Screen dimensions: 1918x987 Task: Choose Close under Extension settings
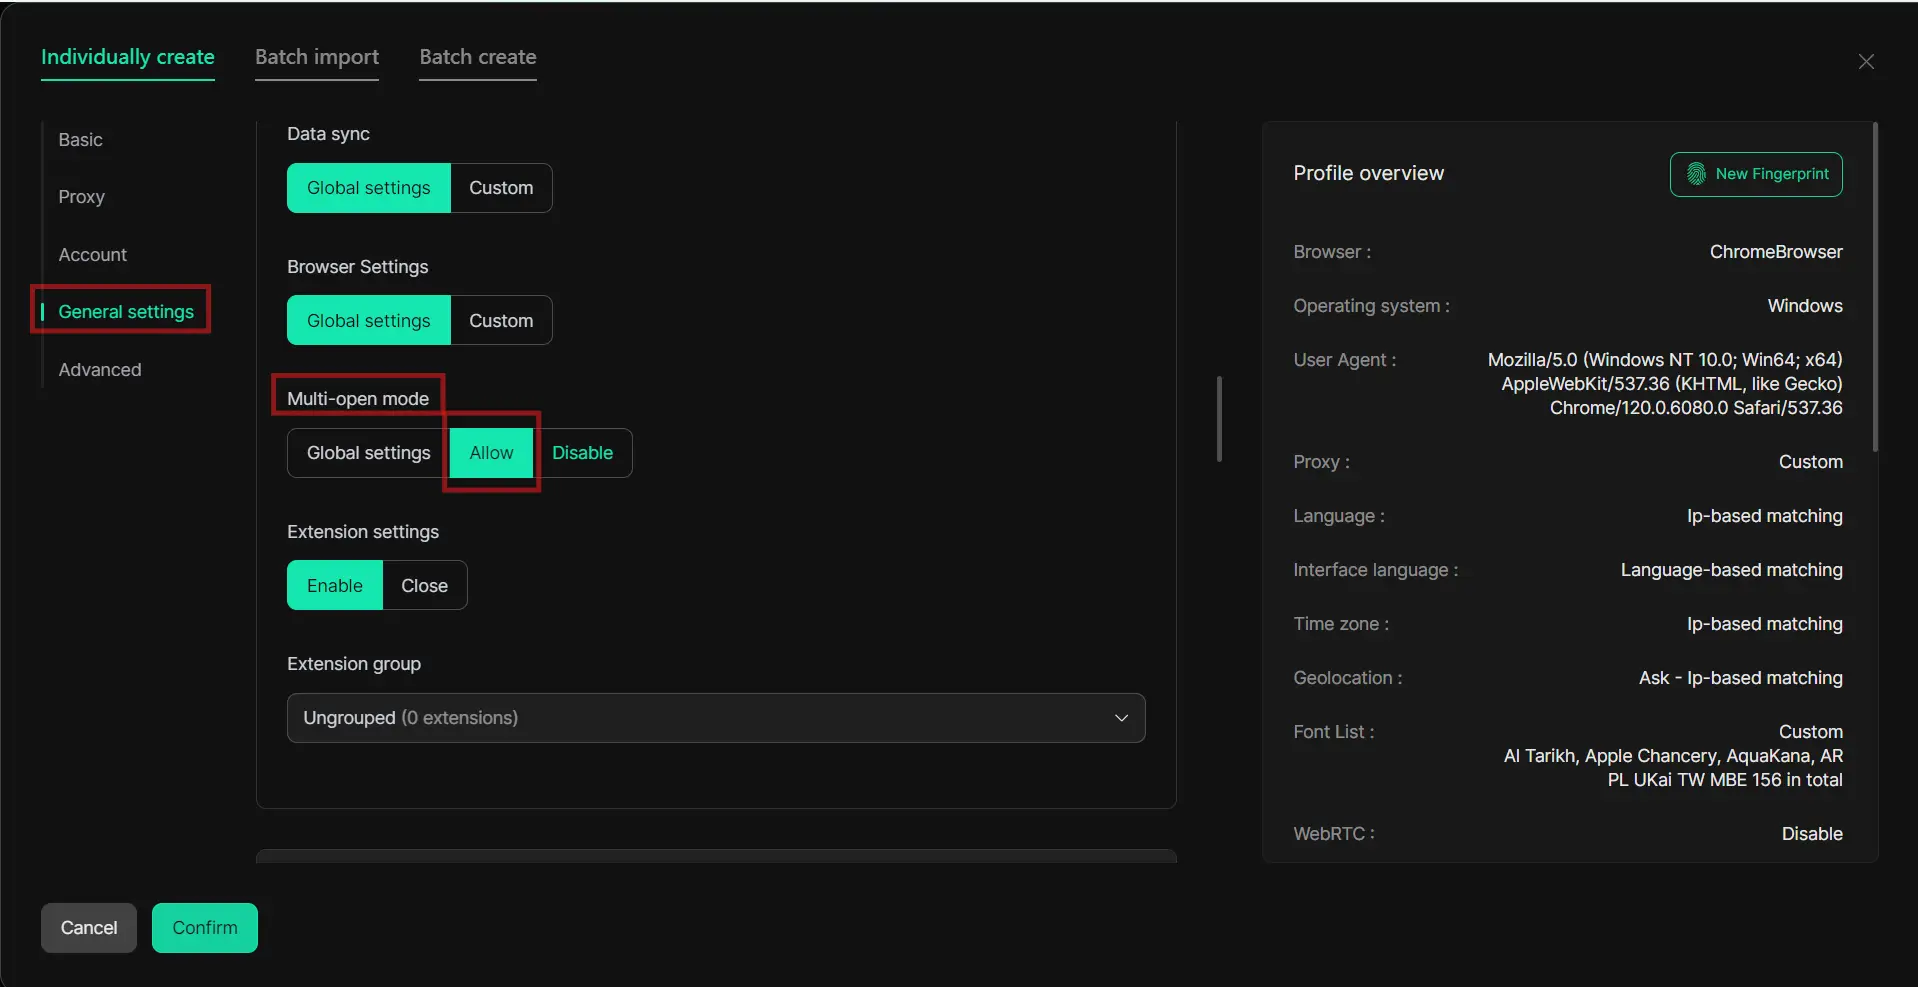[x=424, y=586]
